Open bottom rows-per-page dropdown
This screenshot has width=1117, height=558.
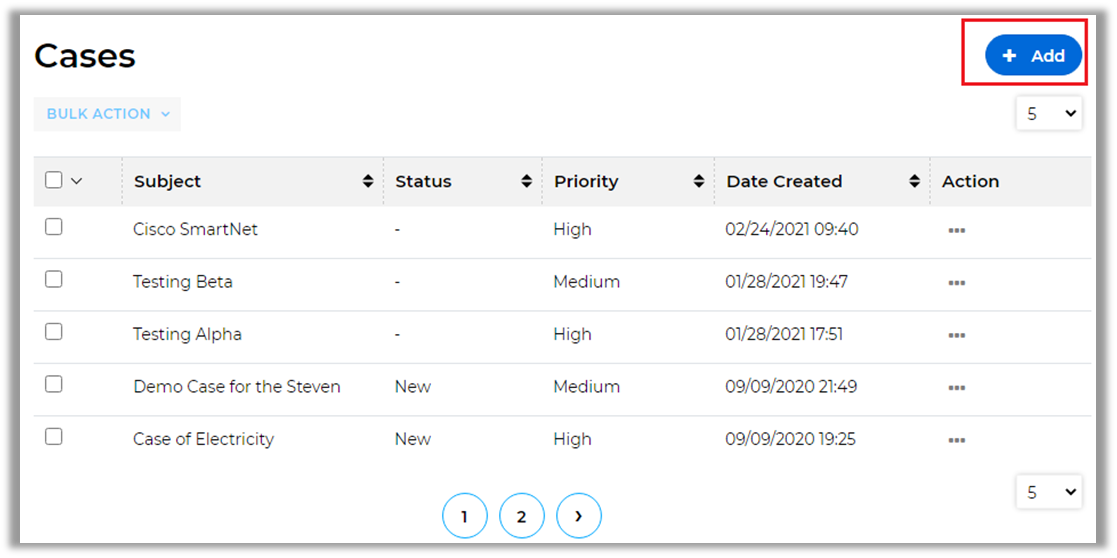(x=1049, y=492)
